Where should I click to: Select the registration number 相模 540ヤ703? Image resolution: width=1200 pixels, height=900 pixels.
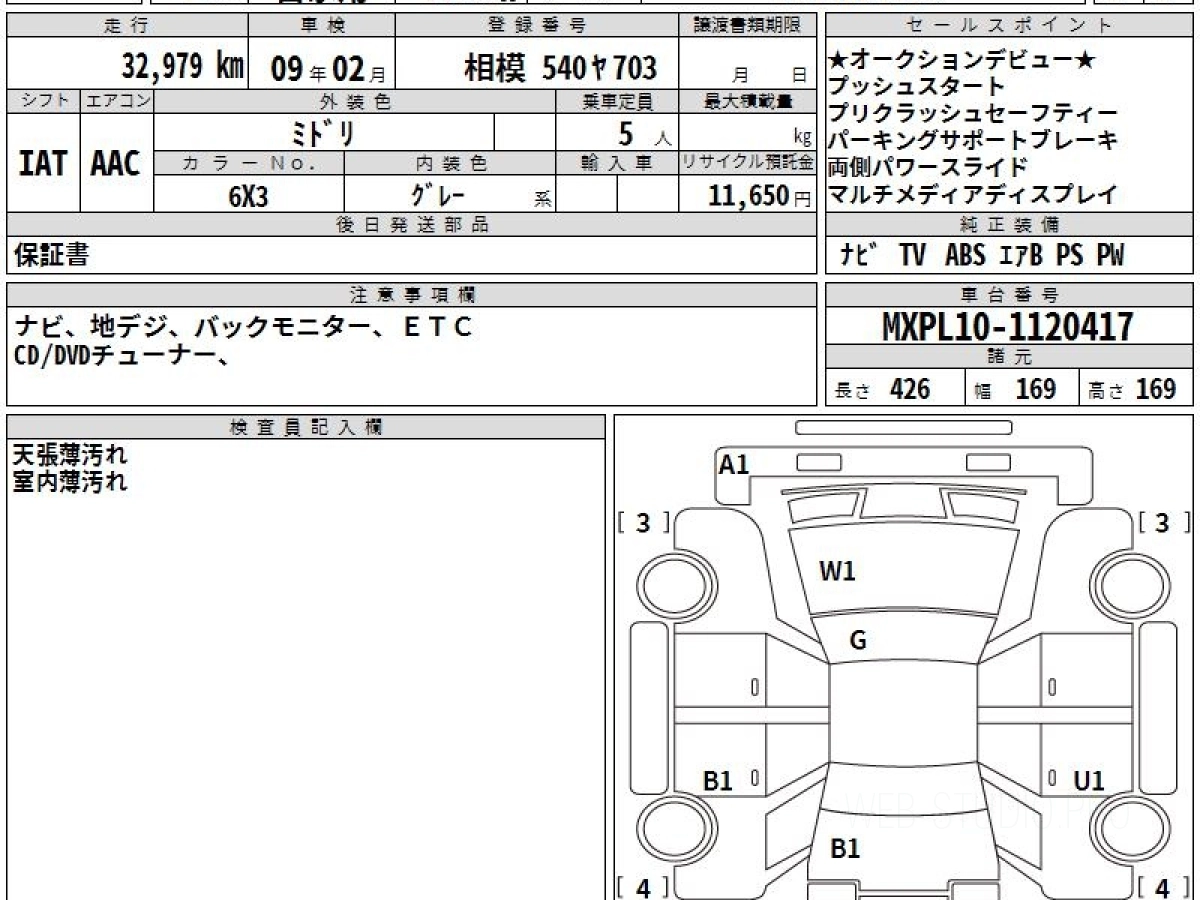560,68
